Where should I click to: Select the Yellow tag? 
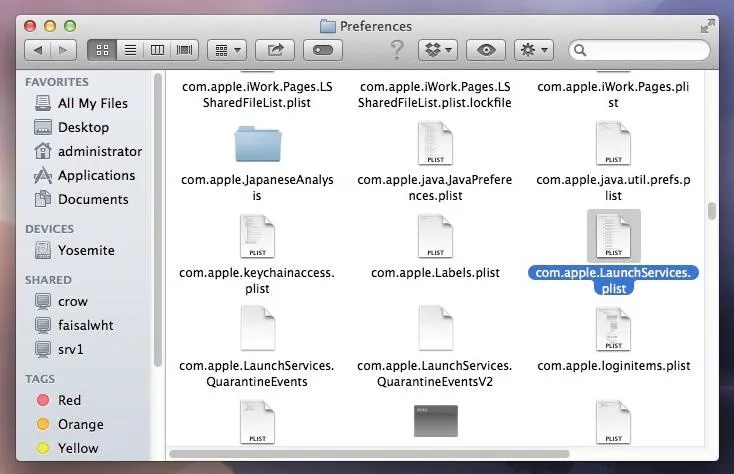(x=67, y=448)
